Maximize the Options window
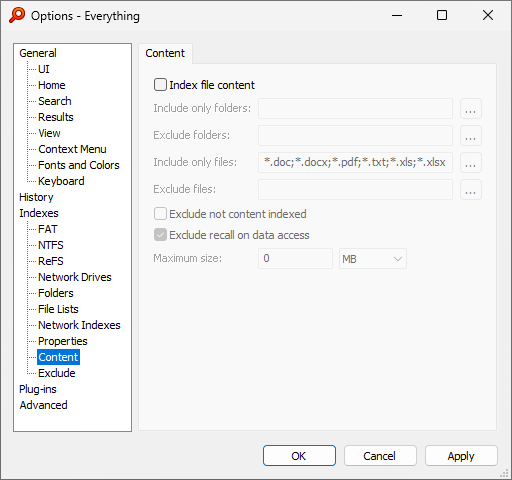Image resolution: width=512 pixels, height=480 pixels. 442,15
